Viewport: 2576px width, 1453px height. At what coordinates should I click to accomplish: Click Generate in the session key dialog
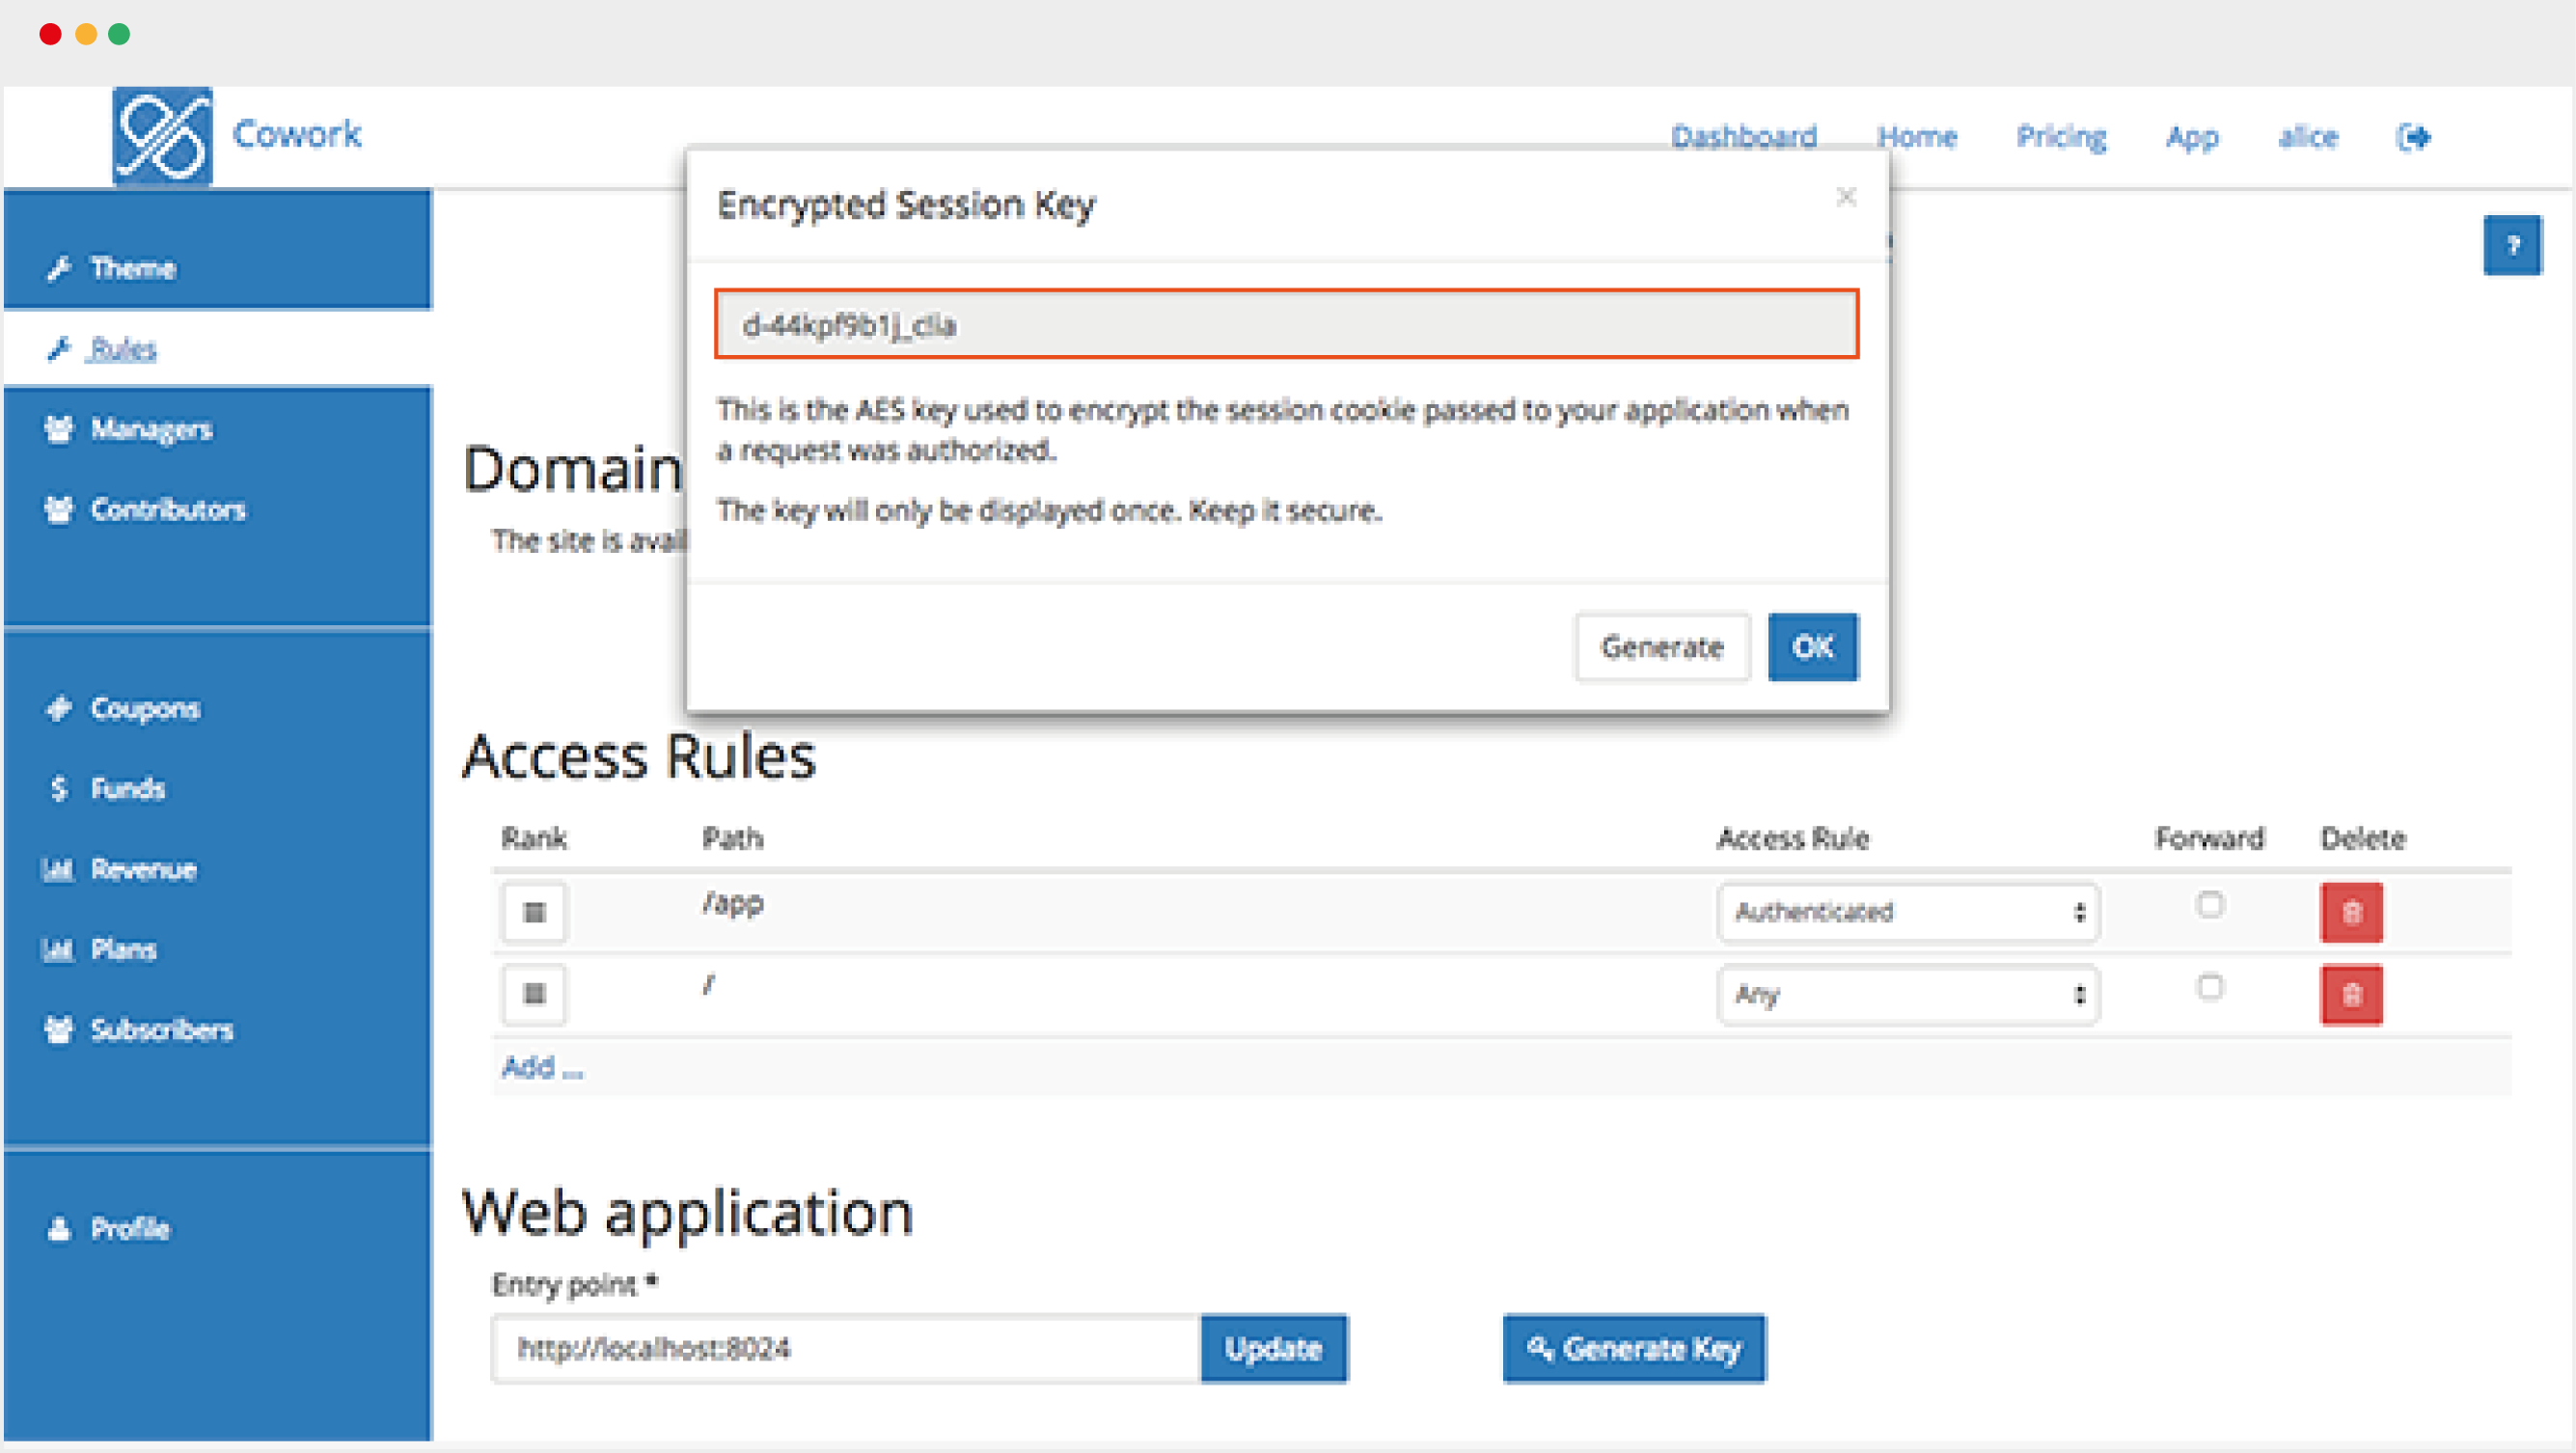click(x=1662, y=647)
